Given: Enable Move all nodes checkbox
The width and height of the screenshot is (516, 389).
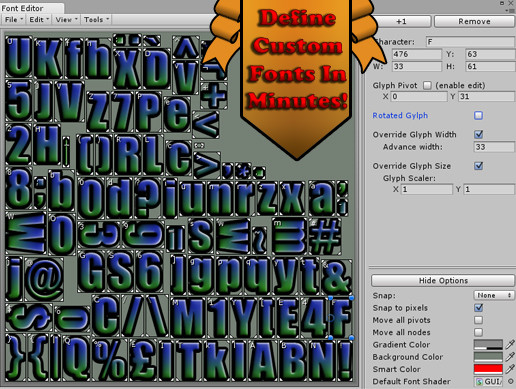Looking at the screenshot, I should [x=478, y=332].
